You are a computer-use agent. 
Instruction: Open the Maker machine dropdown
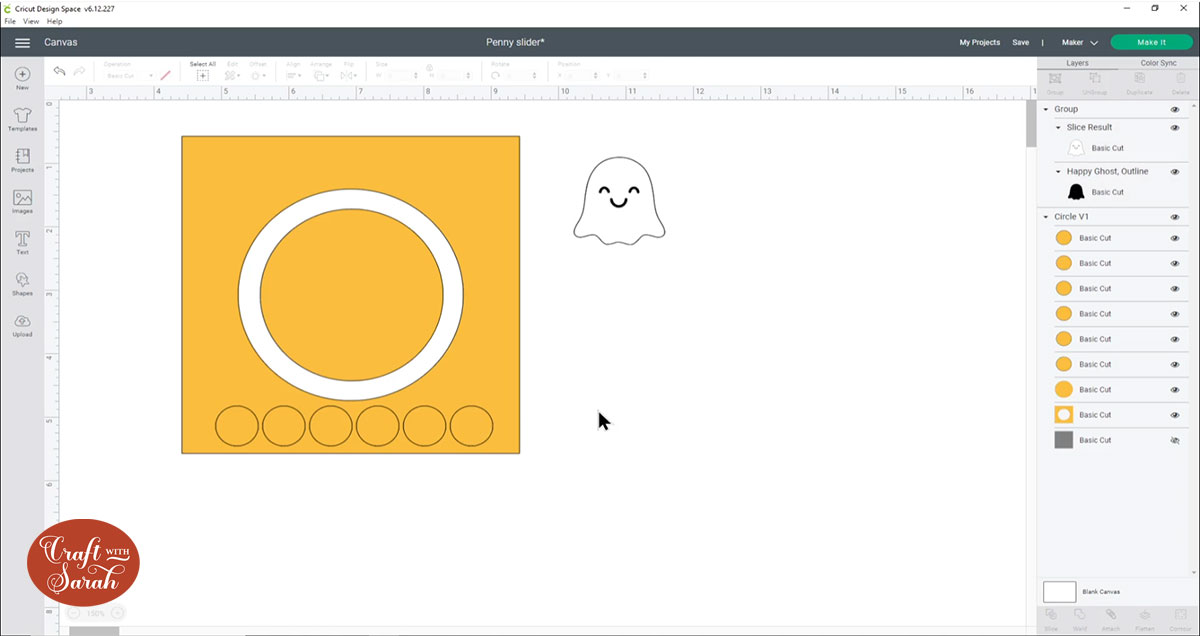pos(1079,43)
